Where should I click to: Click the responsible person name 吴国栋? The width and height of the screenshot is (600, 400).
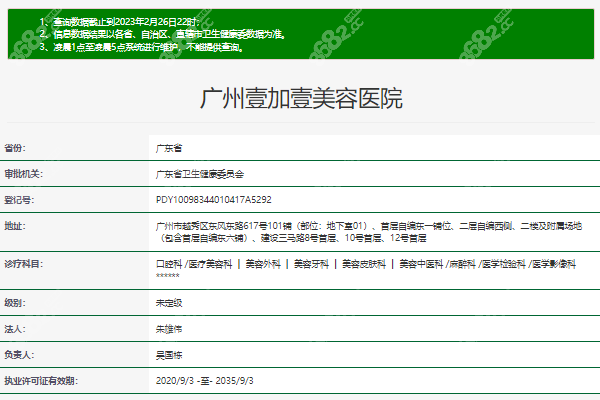click(169, 355)
